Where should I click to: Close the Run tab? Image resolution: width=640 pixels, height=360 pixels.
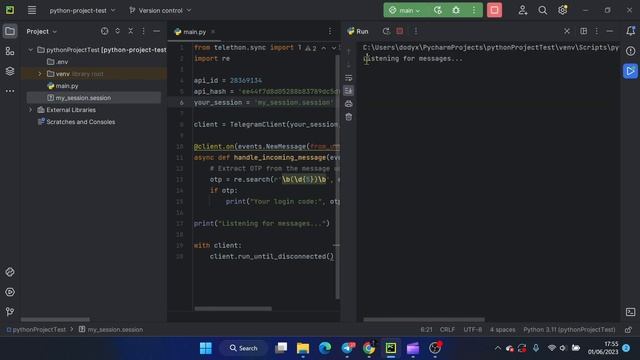click(x=567, y=31)
